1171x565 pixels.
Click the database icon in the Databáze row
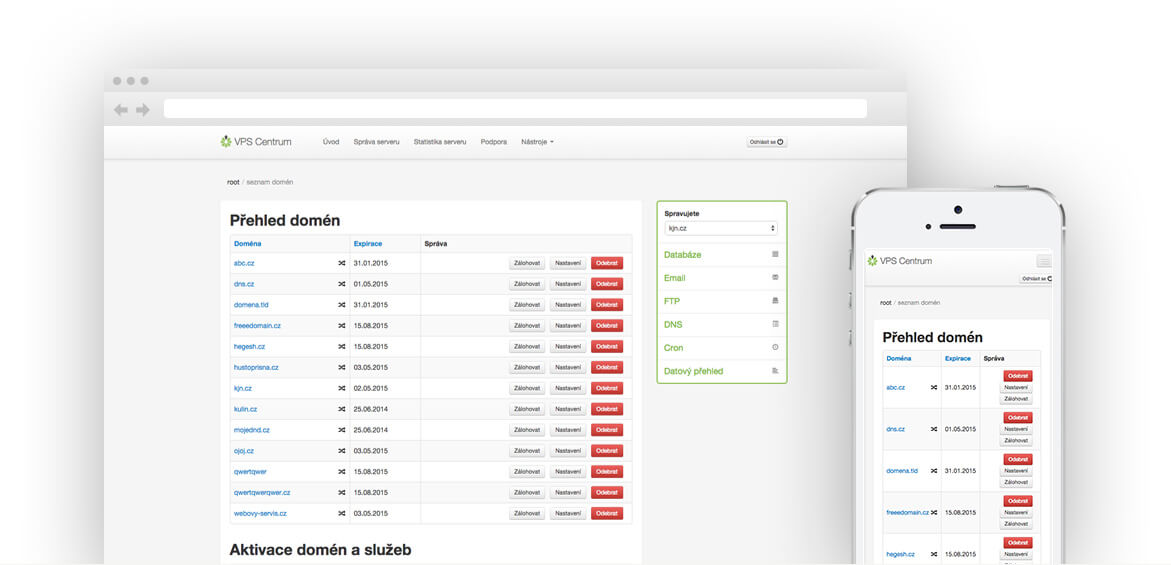coord(775,254)
